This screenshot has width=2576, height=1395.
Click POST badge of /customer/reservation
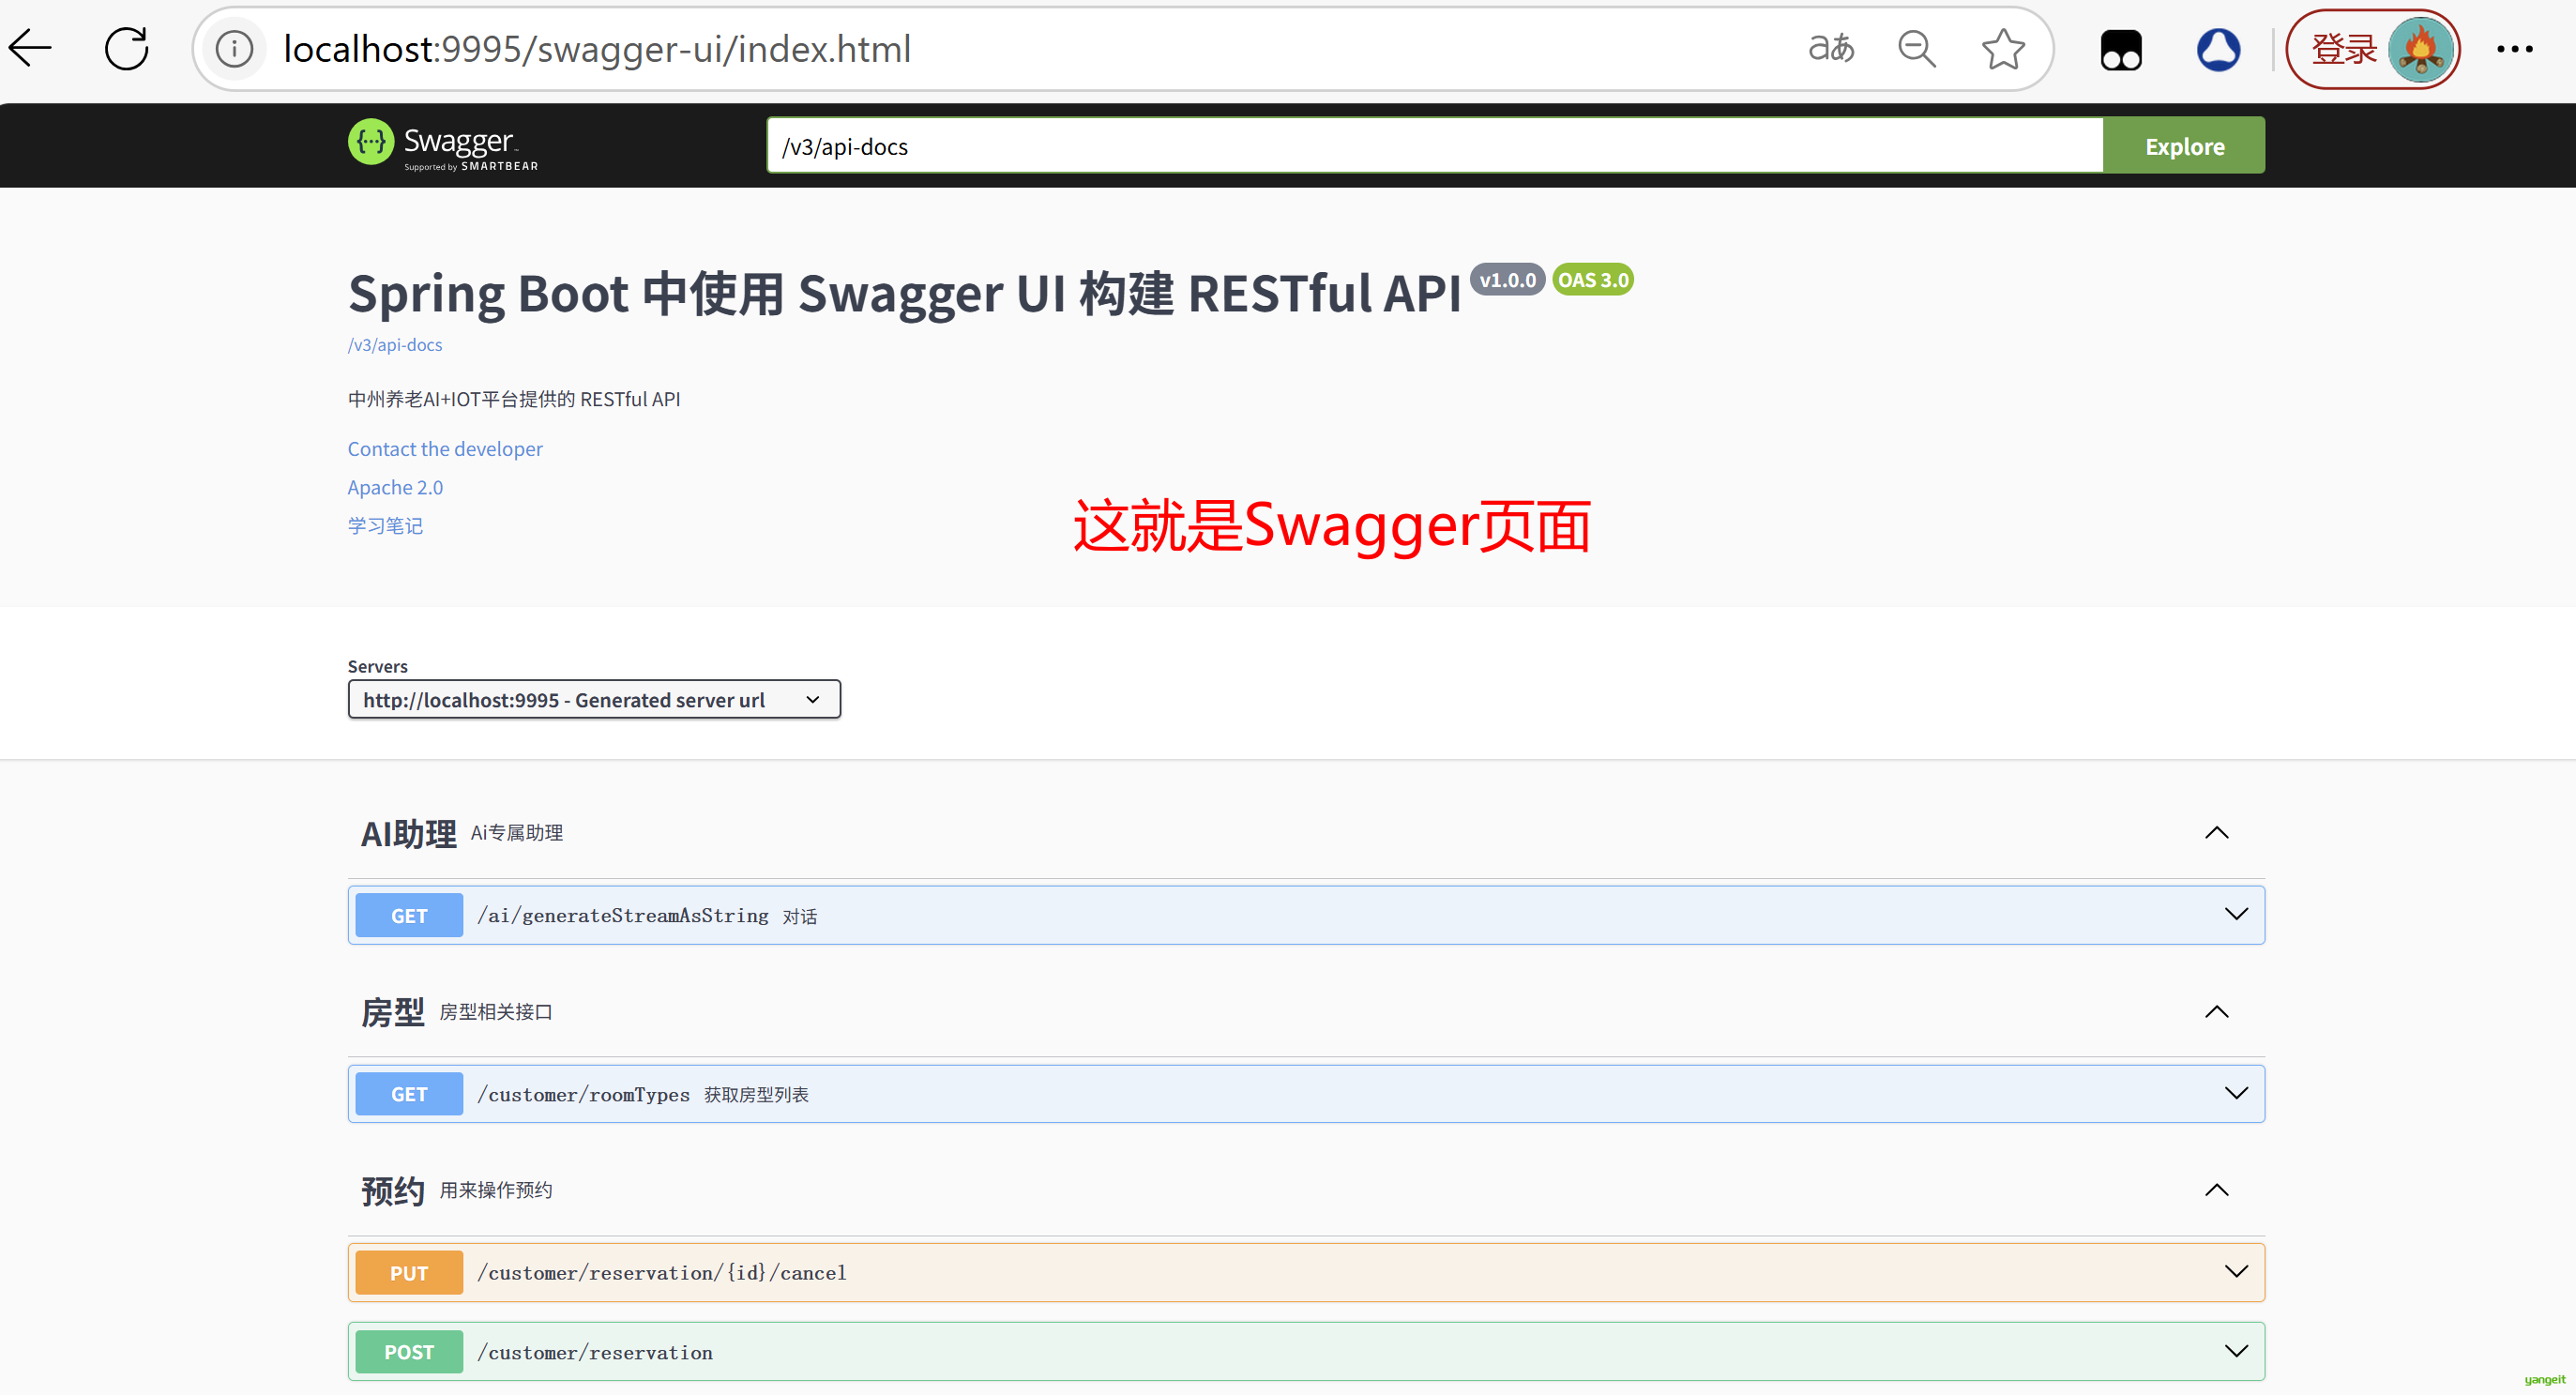click(x=409, y=1352)
